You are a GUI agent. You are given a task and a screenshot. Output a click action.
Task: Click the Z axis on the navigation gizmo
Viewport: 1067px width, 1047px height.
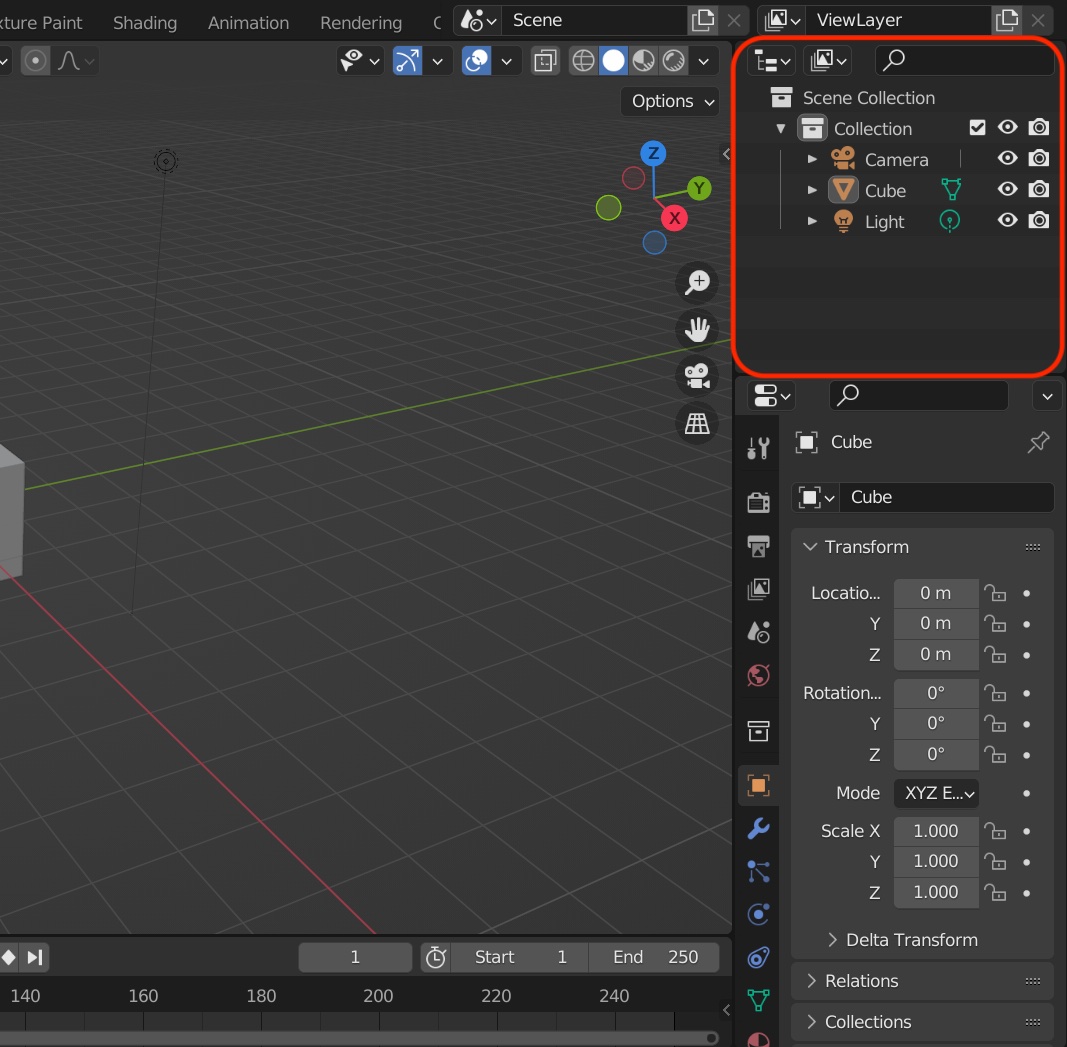[x=653, y=154]
